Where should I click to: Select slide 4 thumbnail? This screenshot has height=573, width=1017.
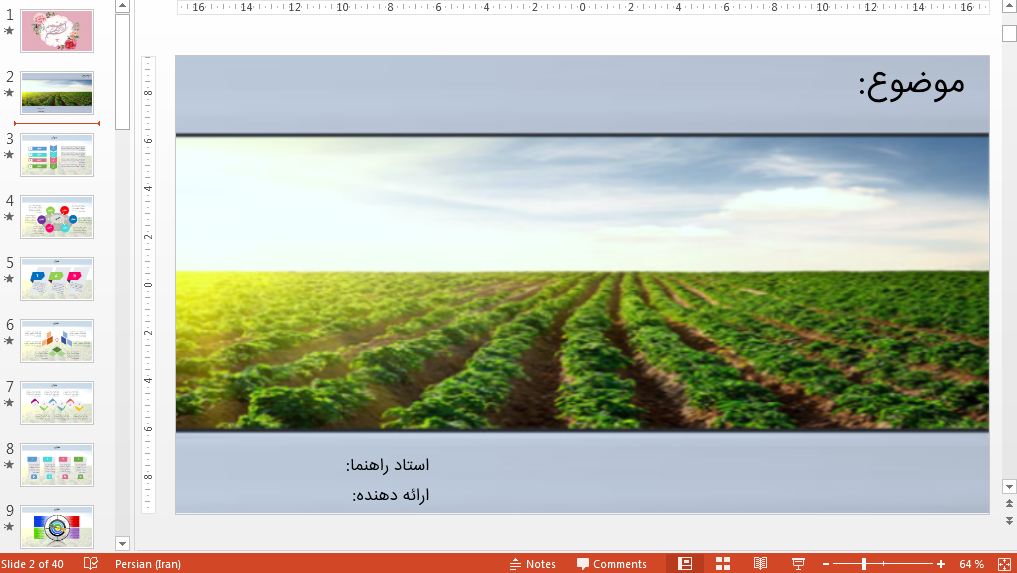[57, 217]
